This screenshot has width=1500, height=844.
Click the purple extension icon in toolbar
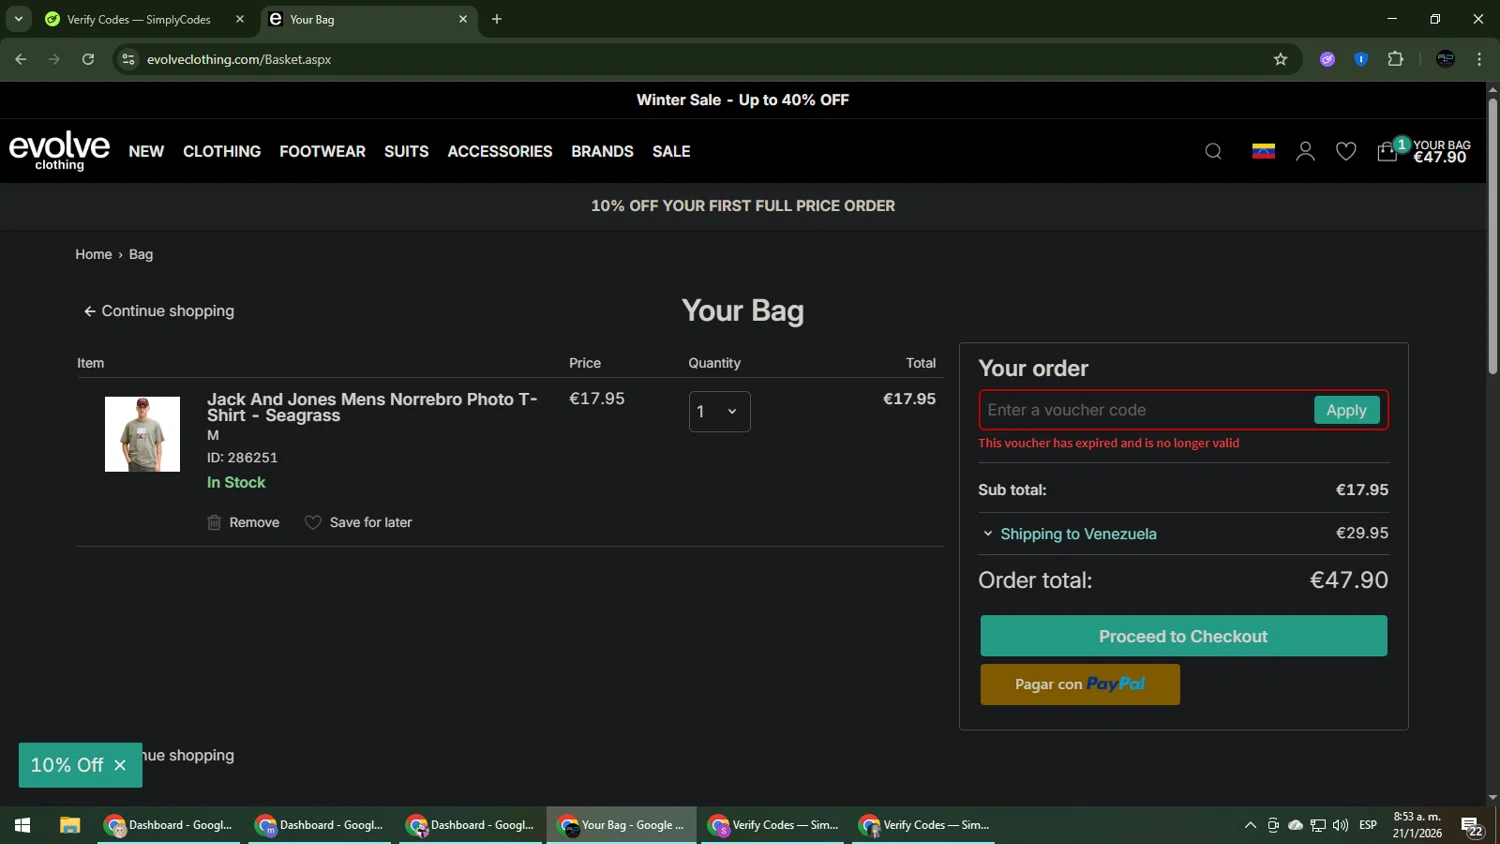coord(1327,59)
